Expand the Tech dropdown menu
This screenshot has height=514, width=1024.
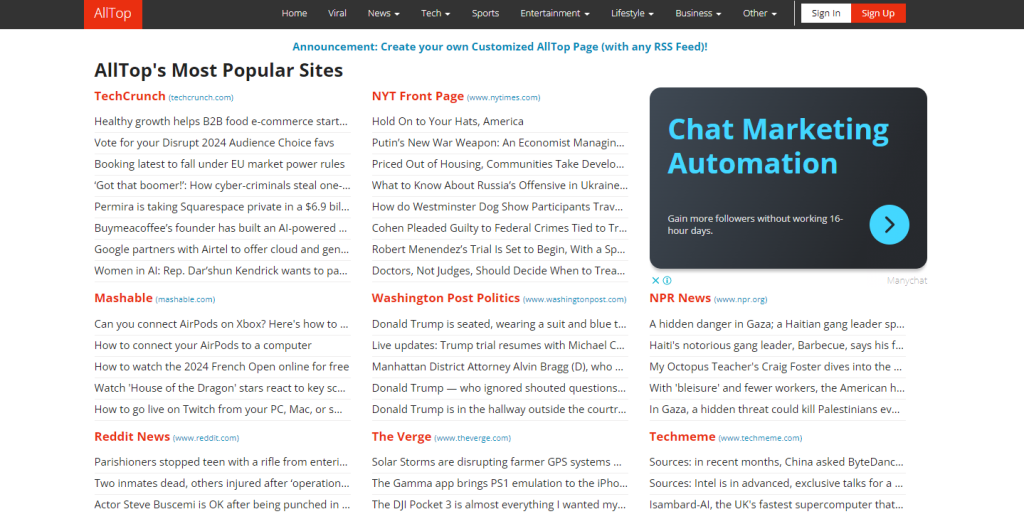(x=436, y=13)
